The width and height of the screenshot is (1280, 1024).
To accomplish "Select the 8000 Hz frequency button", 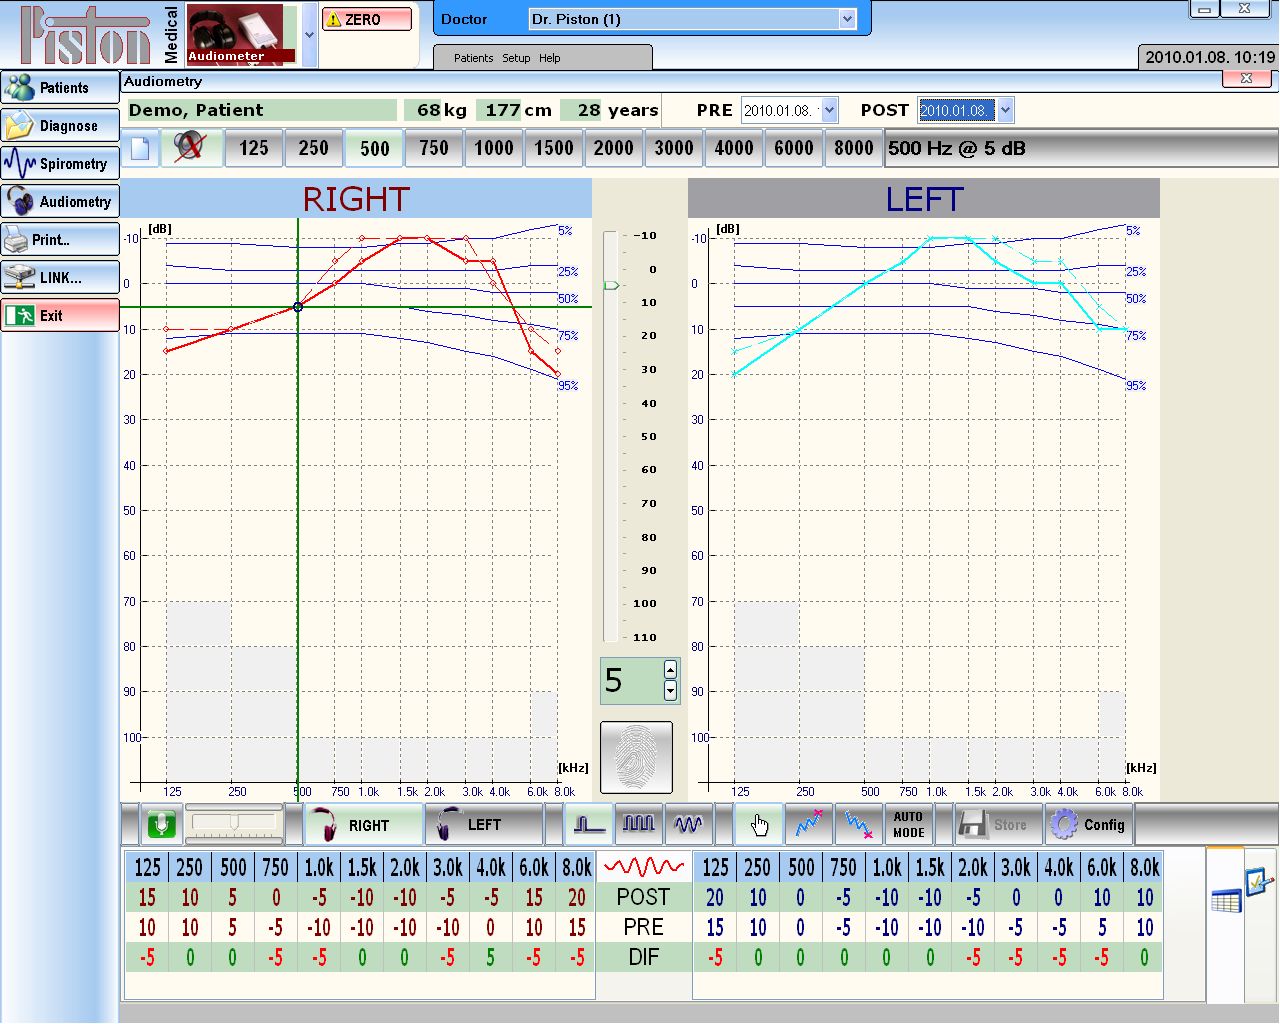I will pos(854,148).
